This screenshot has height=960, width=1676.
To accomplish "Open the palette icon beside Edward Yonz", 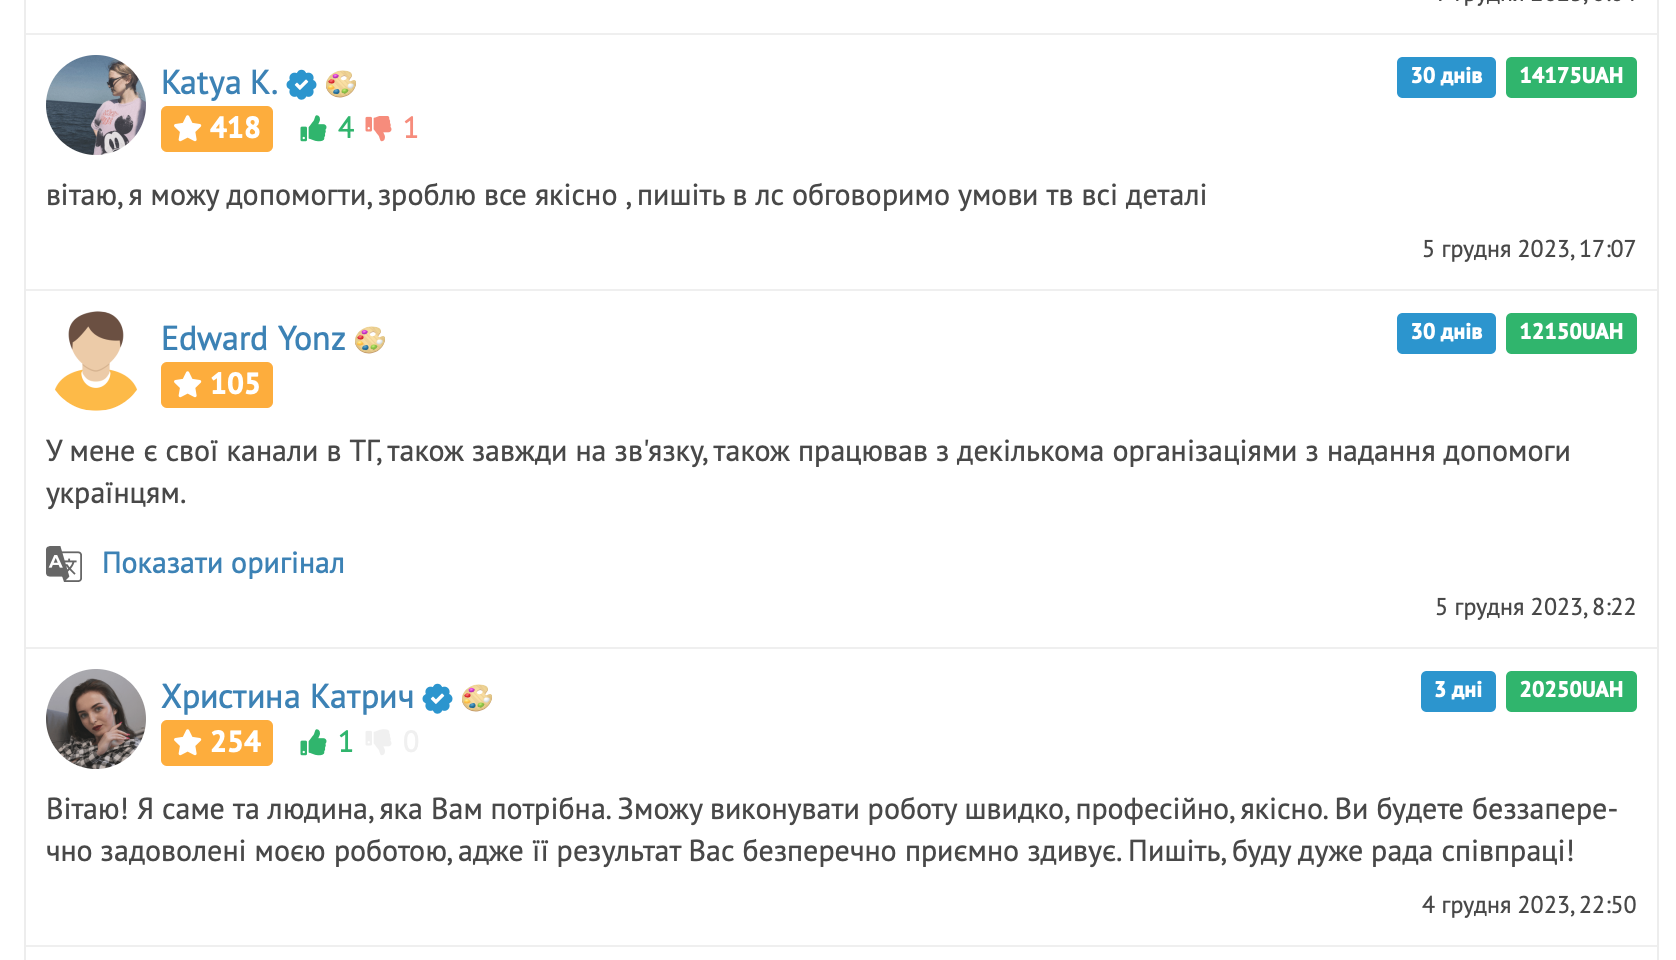I will click(x=372, y=340).
